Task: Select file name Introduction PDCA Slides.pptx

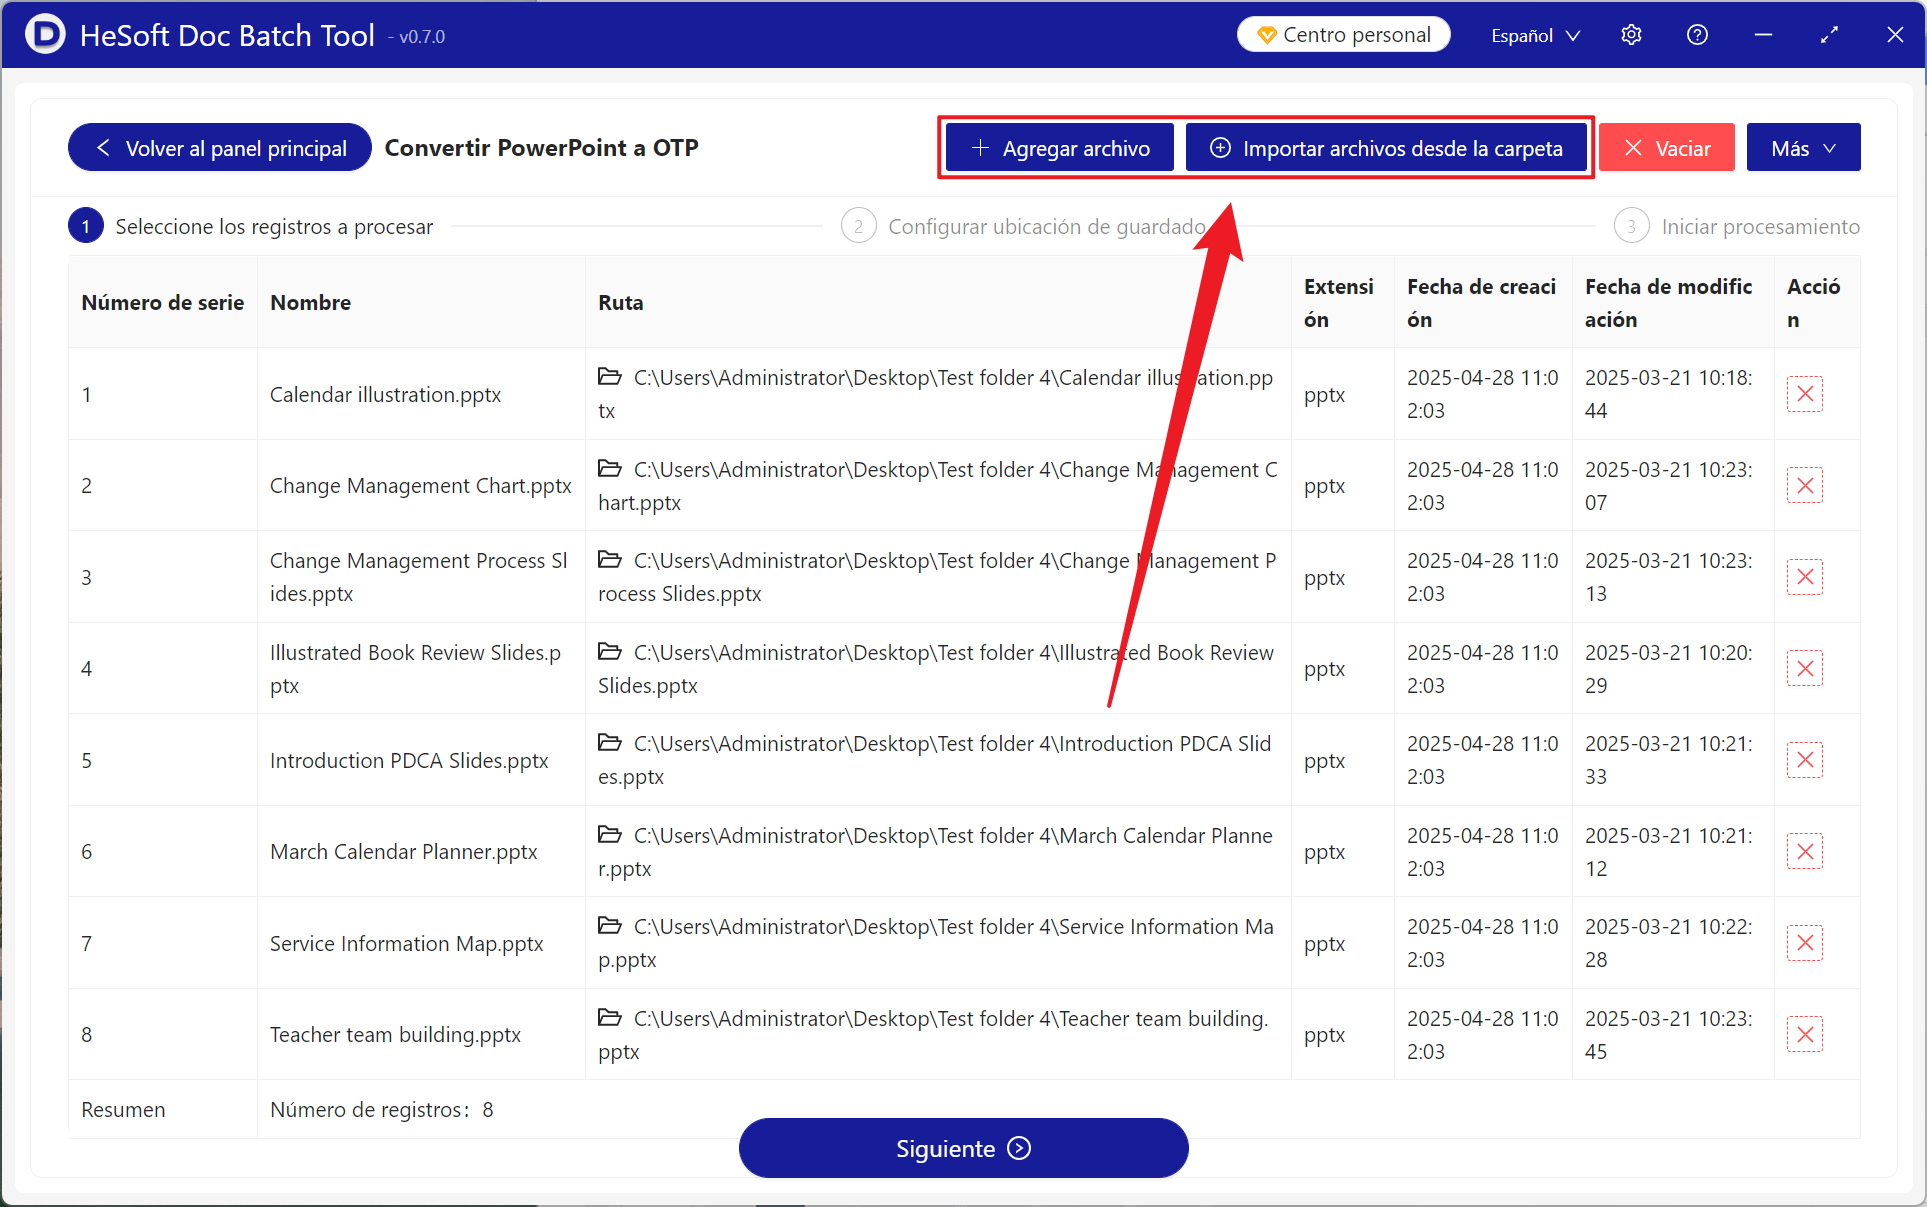Action: pos(409,760)
